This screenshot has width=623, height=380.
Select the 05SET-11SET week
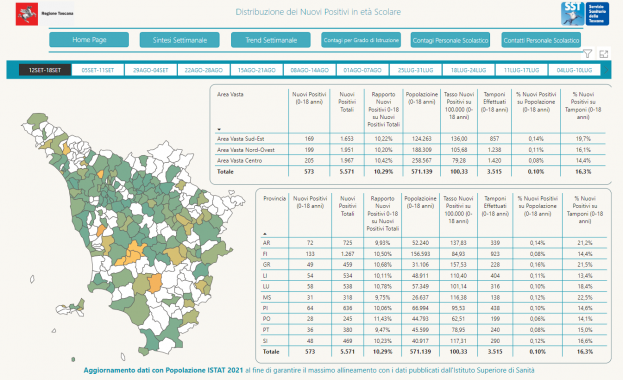pos(98,70)
